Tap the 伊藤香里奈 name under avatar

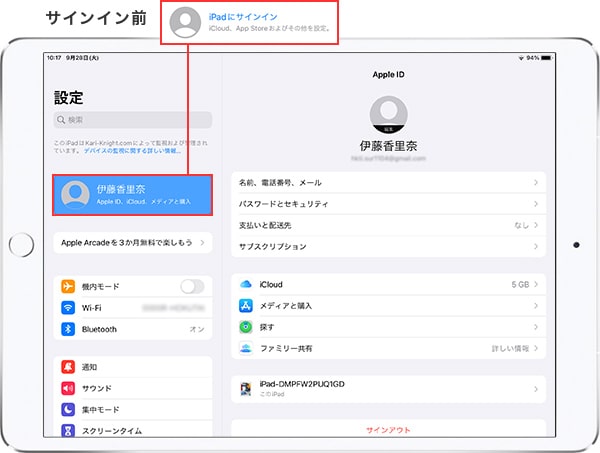click(388, 146)
